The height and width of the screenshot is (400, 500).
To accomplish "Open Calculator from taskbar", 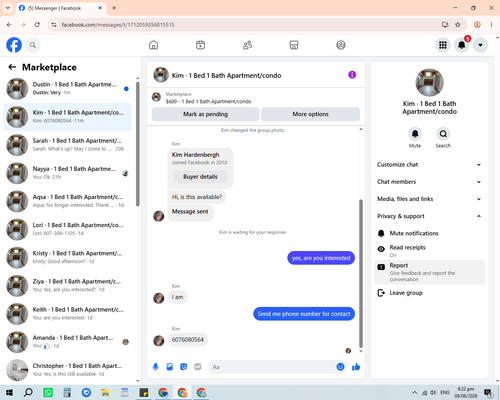I will (x=67, y=393).
